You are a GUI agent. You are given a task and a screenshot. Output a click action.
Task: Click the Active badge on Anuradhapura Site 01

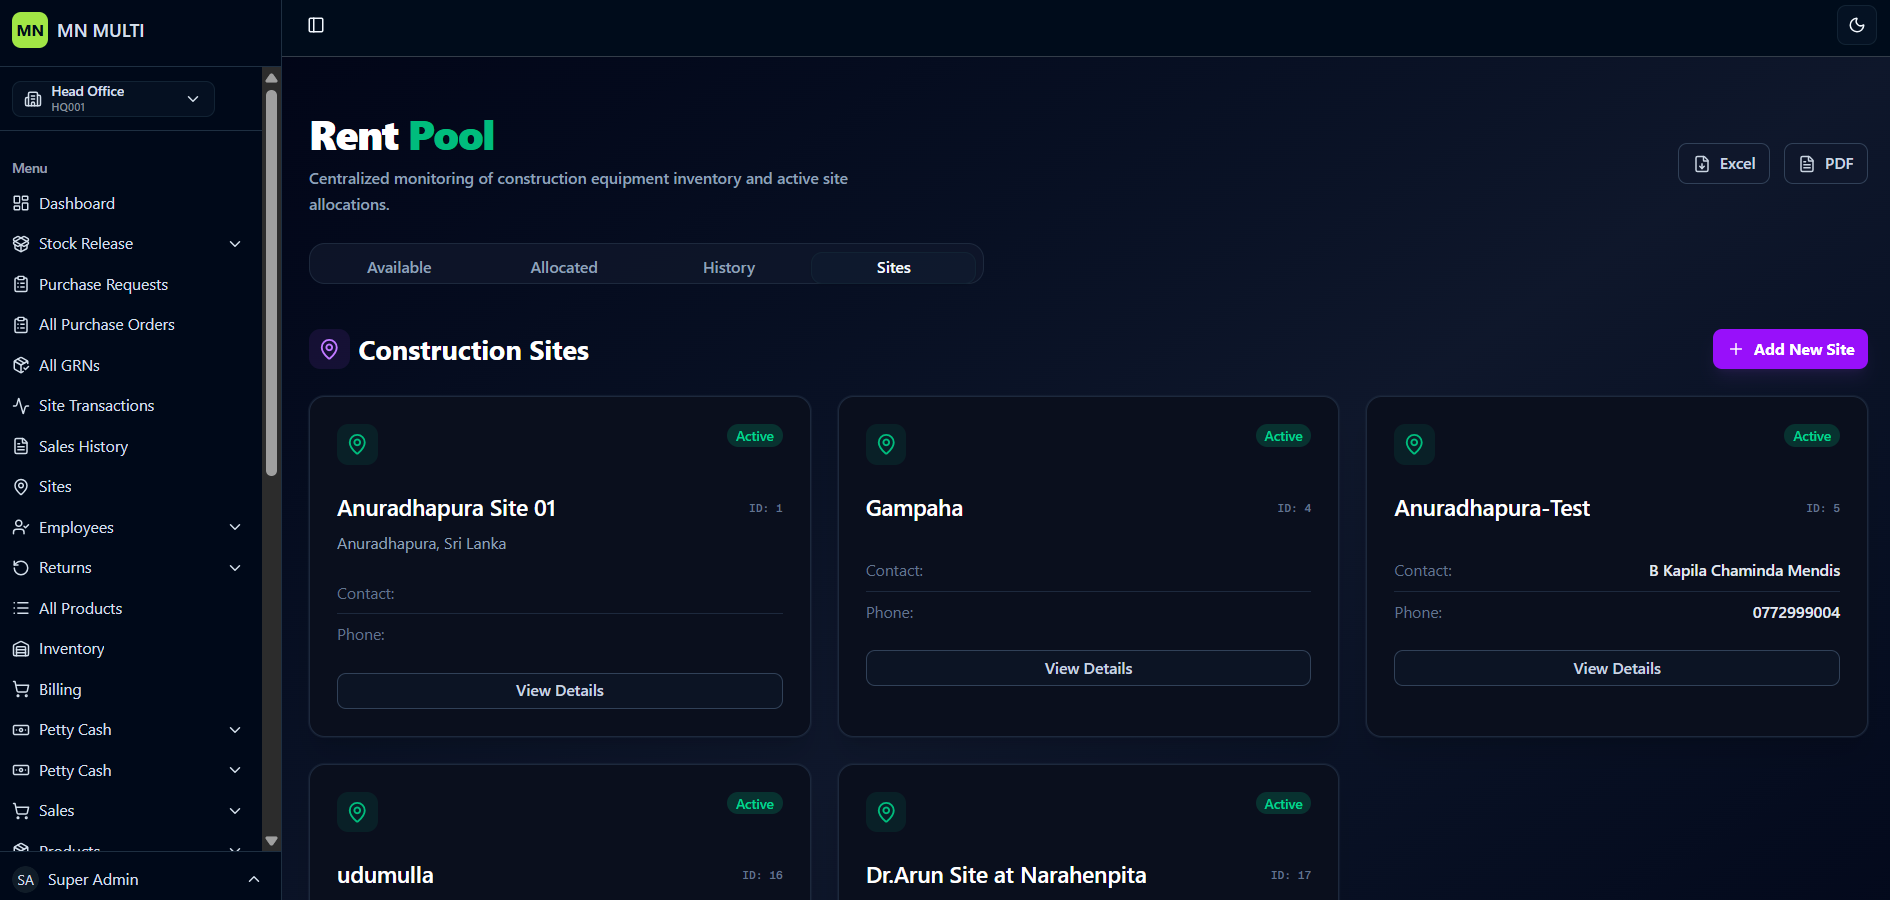tap(755, 436)
